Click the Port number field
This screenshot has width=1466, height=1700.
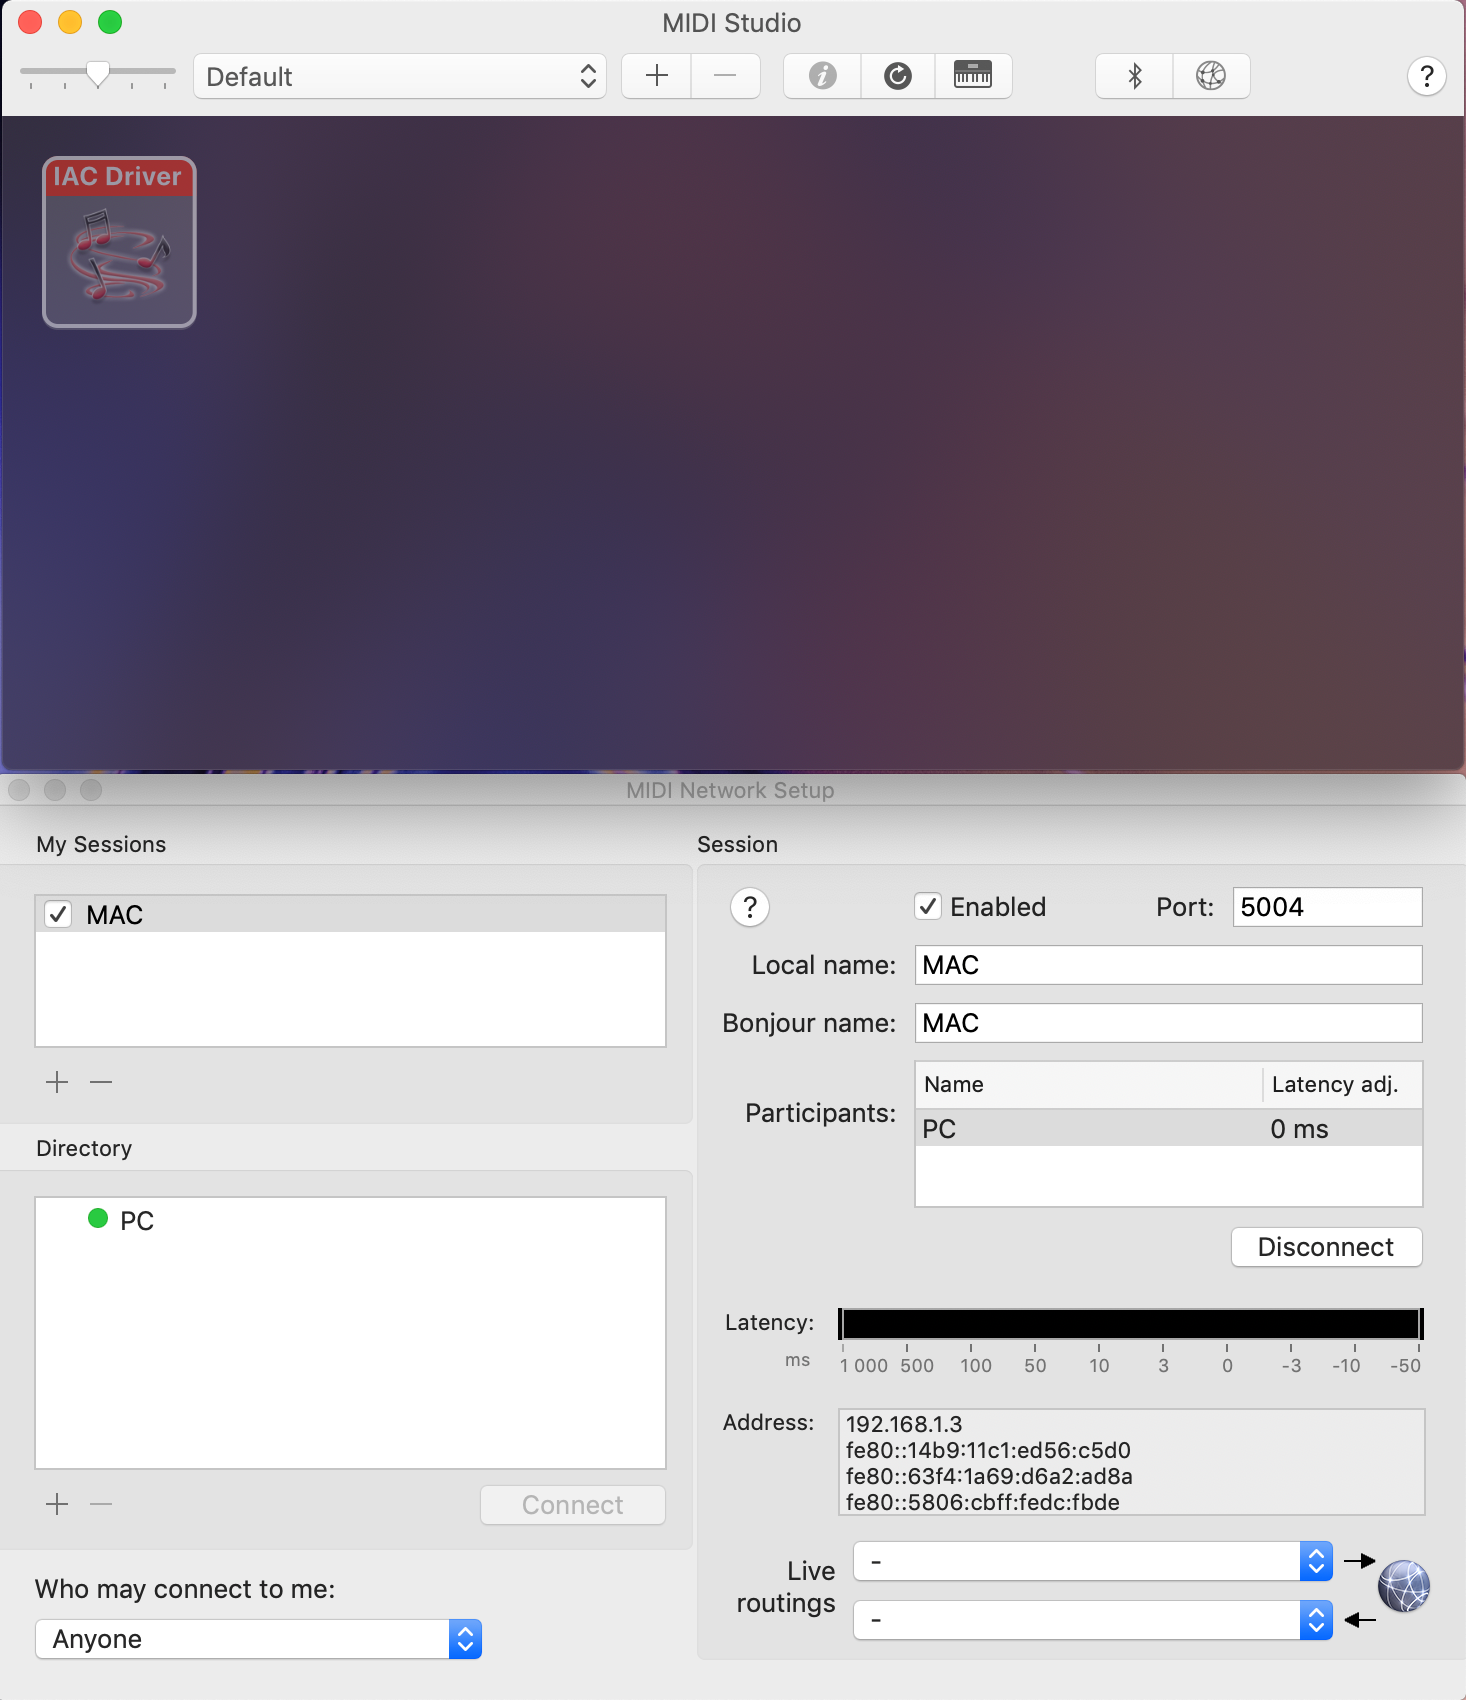1326,907
